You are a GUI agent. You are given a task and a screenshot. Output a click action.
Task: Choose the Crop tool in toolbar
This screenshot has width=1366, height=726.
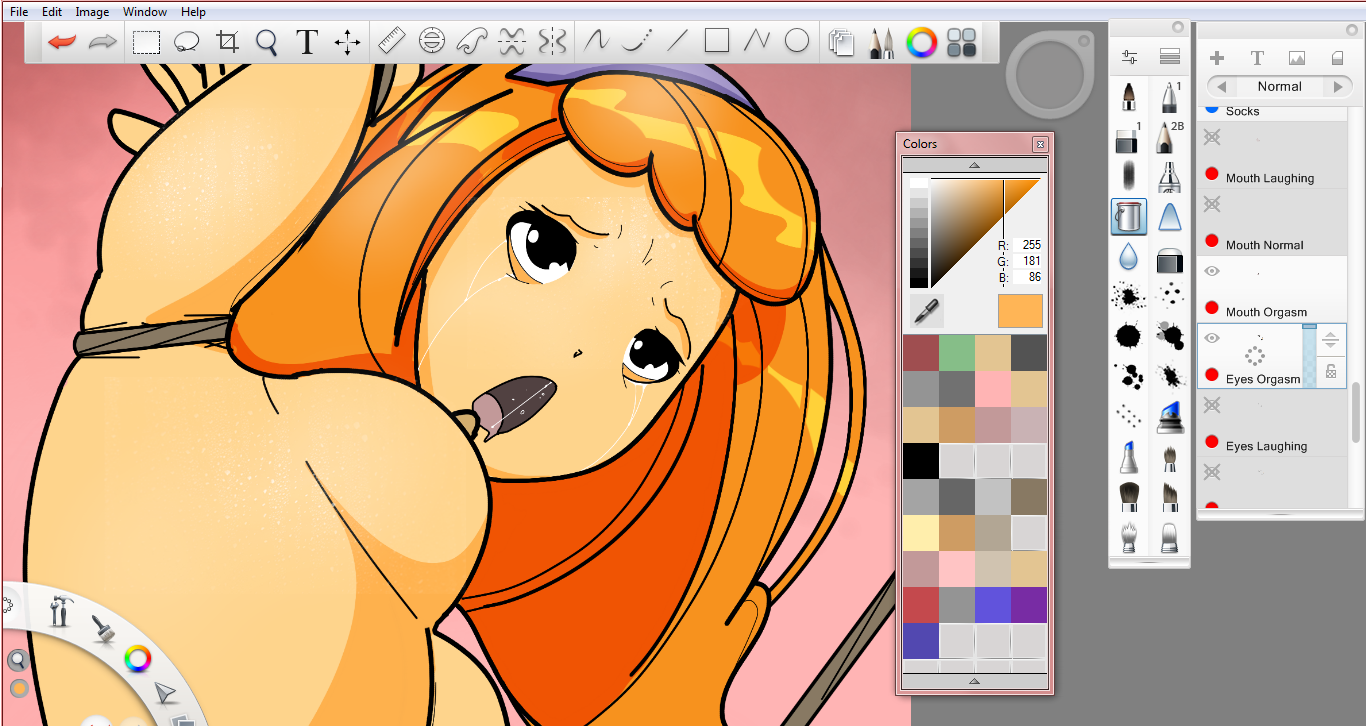(x=228, y=42)
